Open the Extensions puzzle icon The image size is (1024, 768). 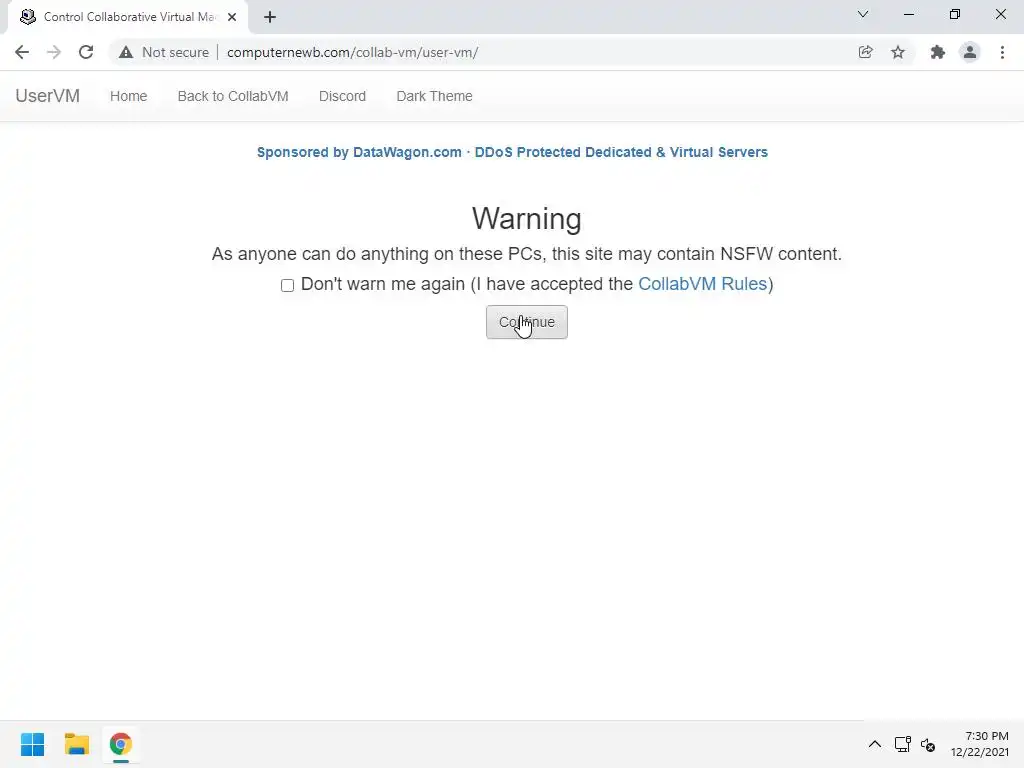(x=938, y=52)
